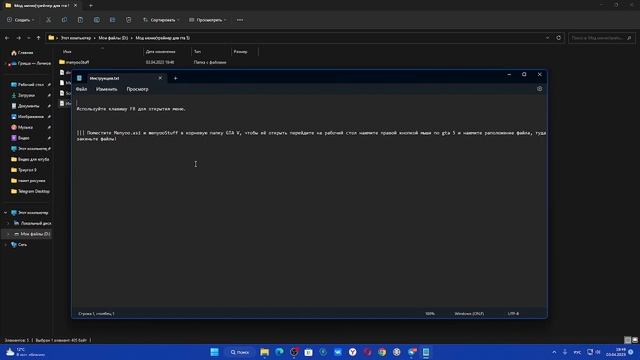Click the Share icon in Explorer toolbar
Viewport: 640px width, 360px height.
(x=113, y=20)
